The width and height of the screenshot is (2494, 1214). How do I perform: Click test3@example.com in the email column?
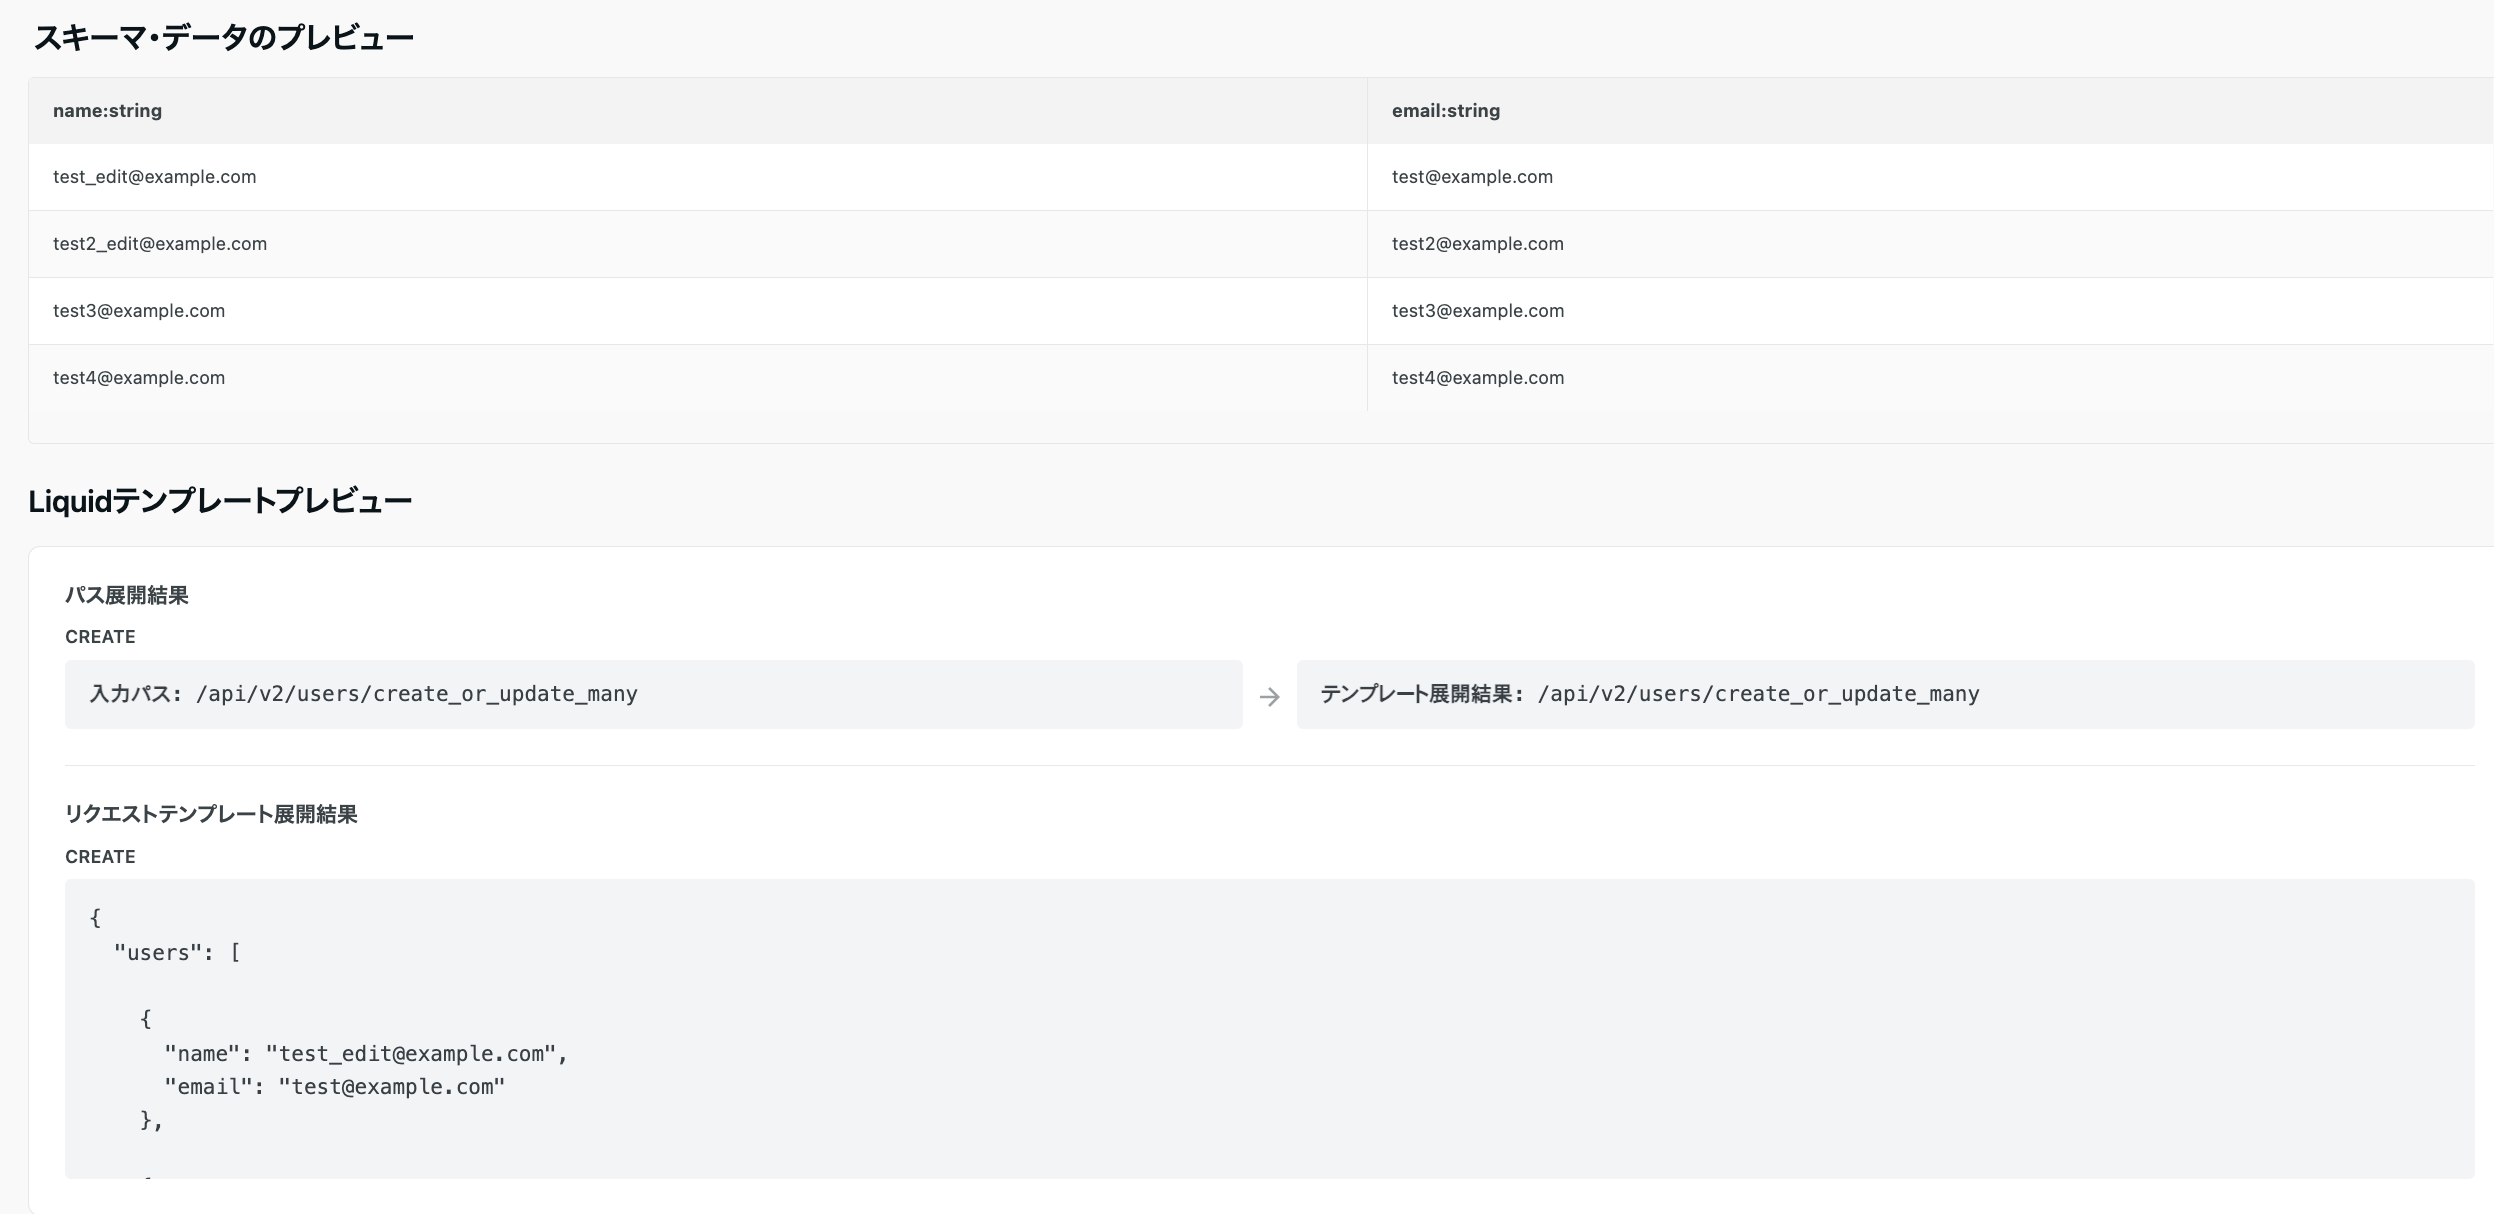point(1477,311)
